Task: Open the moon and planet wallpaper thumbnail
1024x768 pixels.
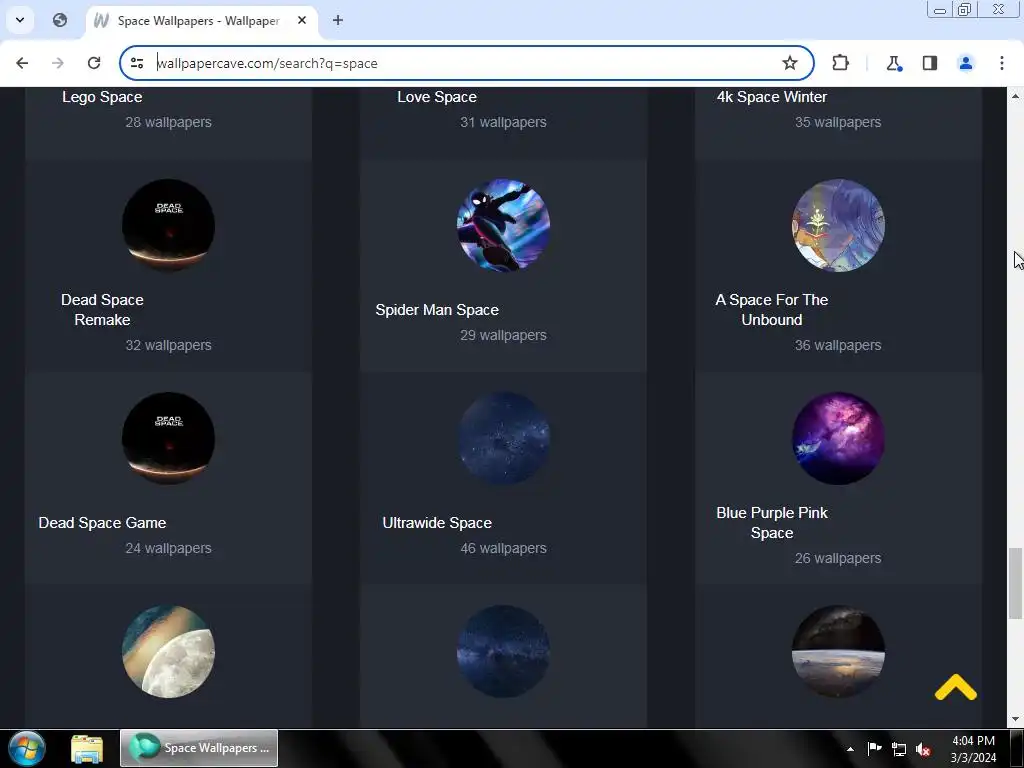Action: tap(168, 651)
